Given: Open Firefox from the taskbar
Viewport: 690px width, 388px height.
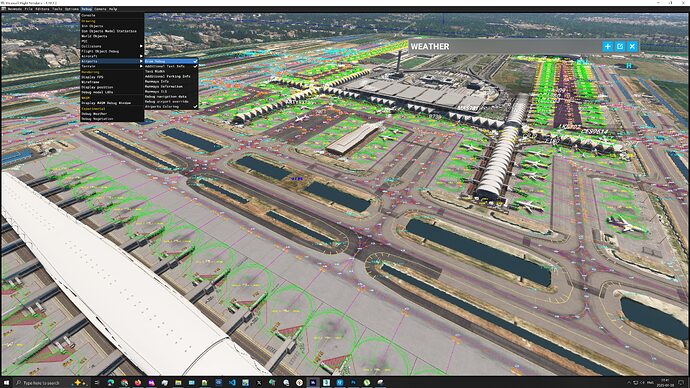Looking at the screenshot, I should (x=138, y=383).
